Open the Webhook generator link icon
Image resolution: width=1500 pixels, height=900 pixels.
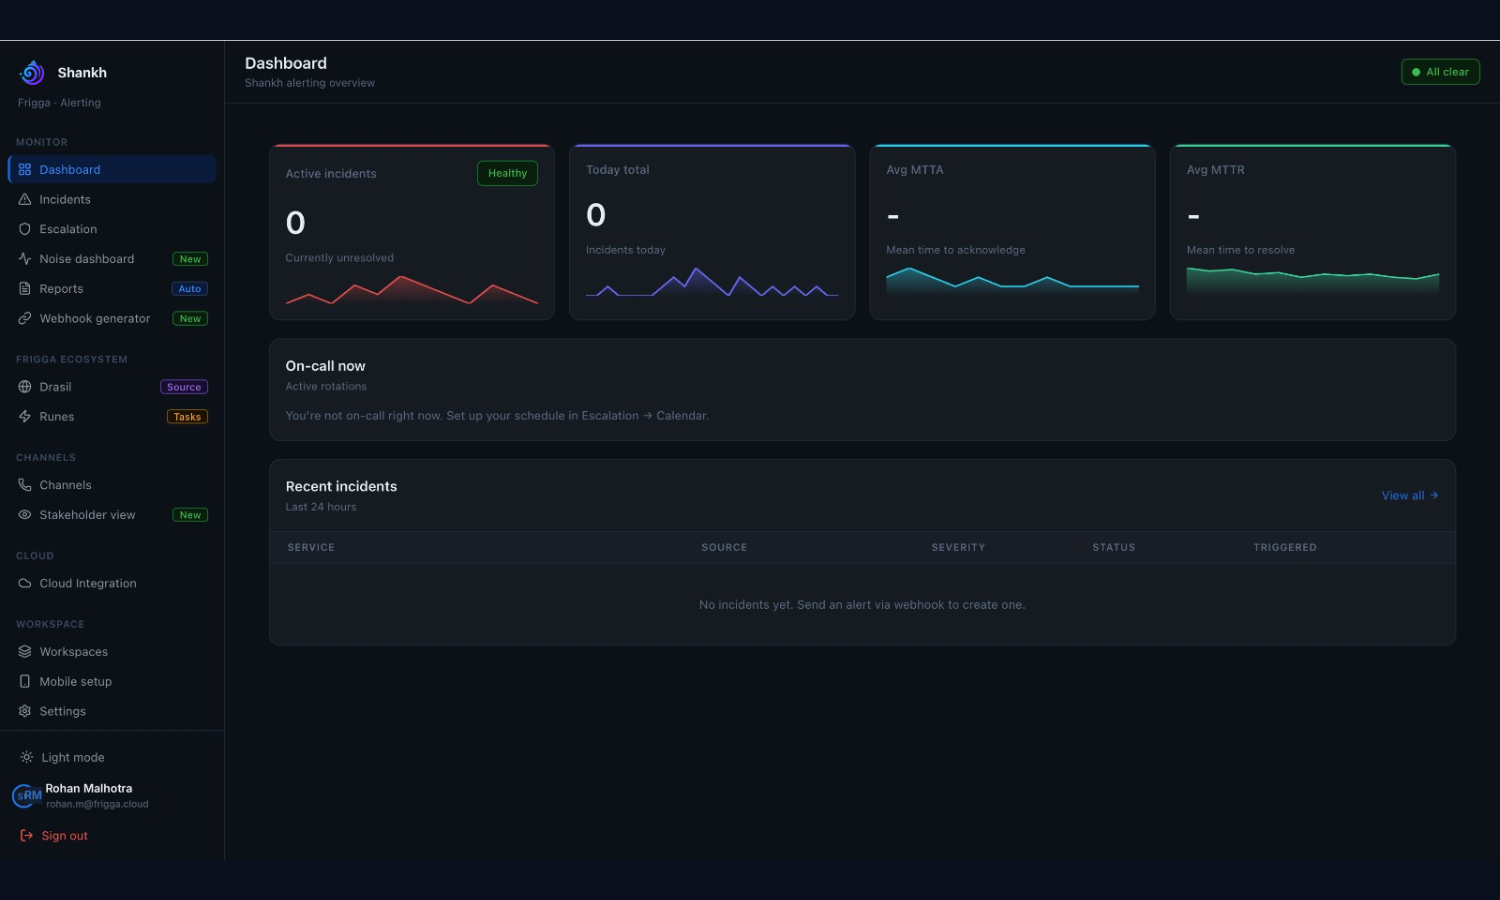pos(25,318)
